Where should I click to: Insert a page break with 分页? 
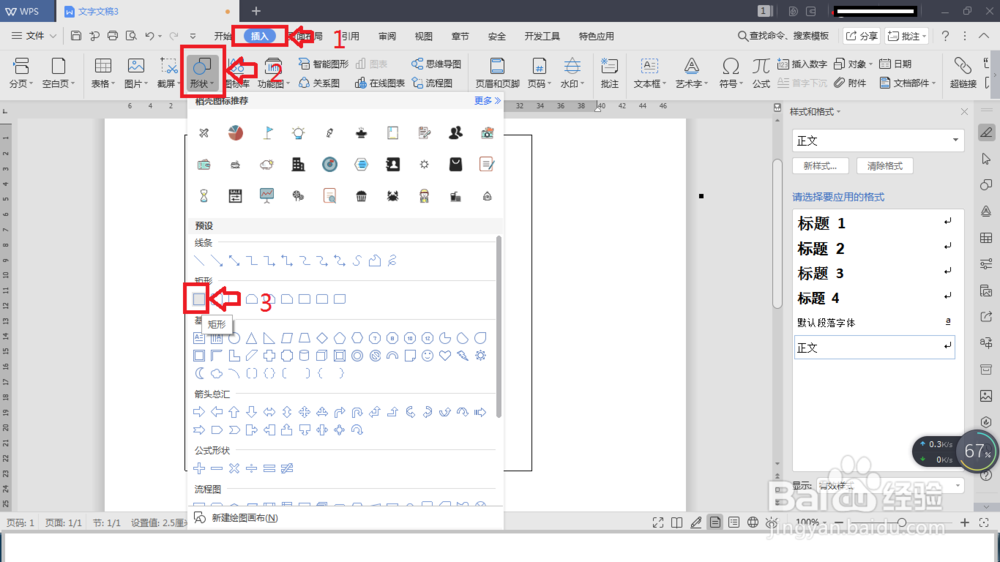pos(21,72)
